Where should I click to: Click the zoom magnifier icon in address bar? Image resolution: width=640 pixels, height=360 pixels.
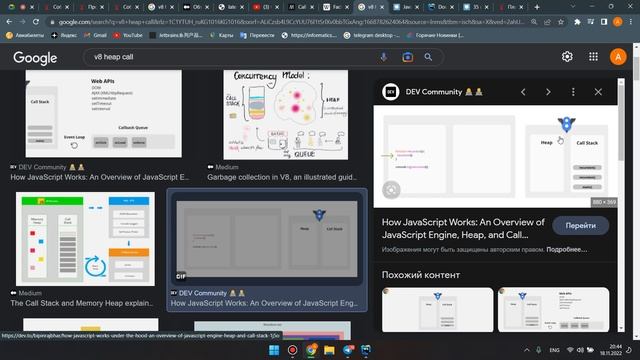click(534, 22)
